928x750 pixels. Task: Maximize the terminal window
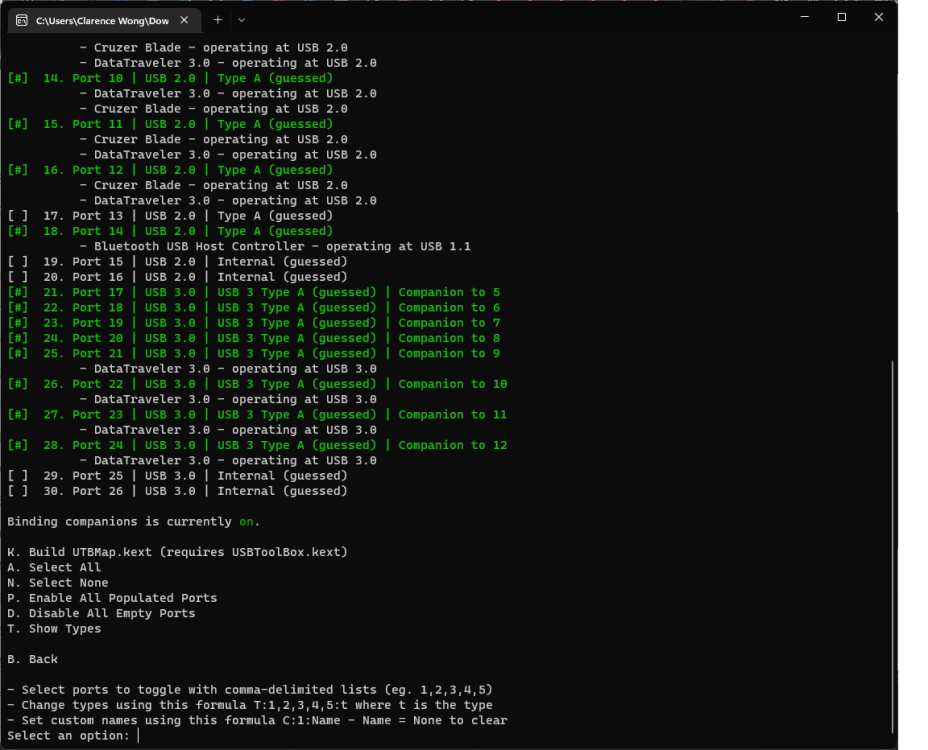pyautogui.click(x=842, y=17)
